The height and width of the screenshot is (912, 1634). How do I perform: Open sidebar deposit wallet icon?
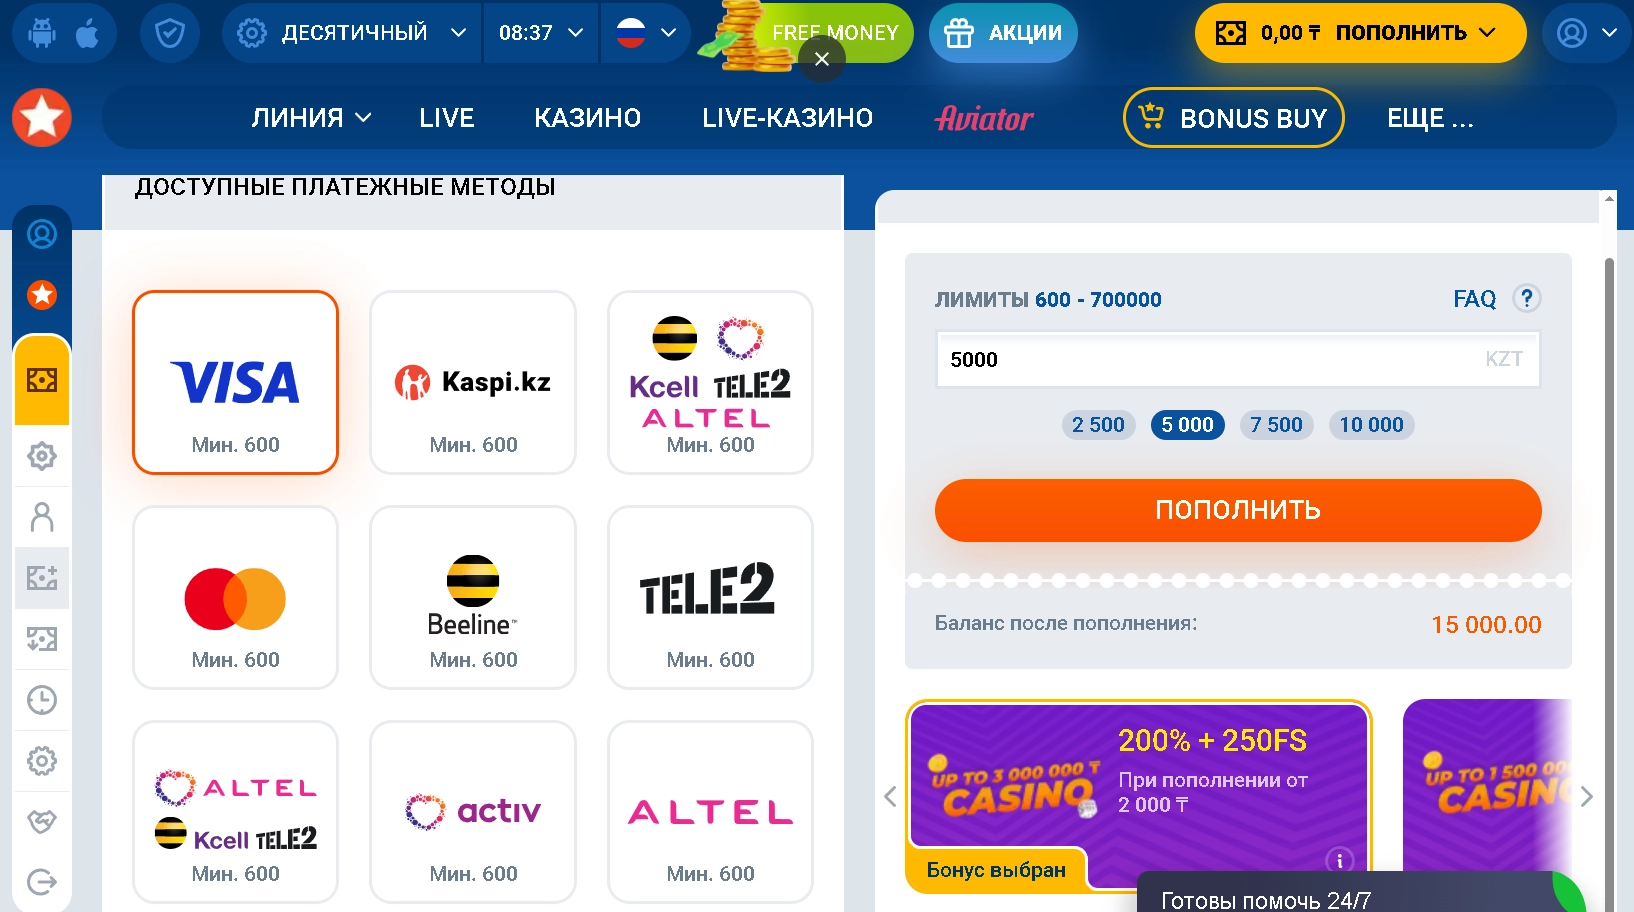(42, 380)
